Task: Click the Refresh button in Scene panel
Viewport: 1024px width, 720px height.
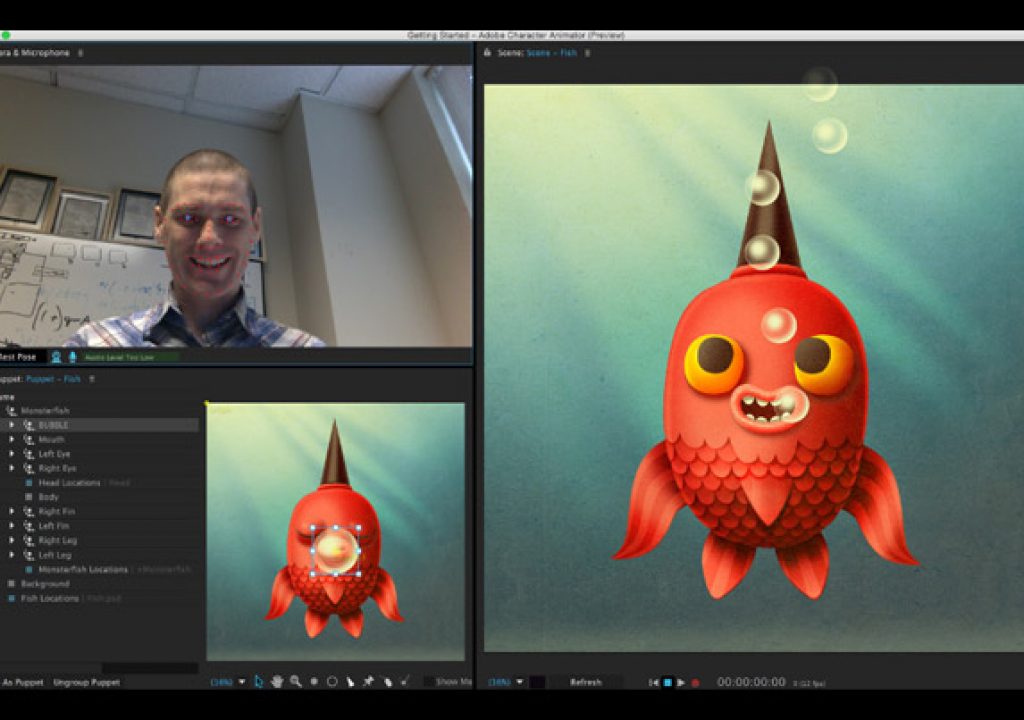Action: 586,682
